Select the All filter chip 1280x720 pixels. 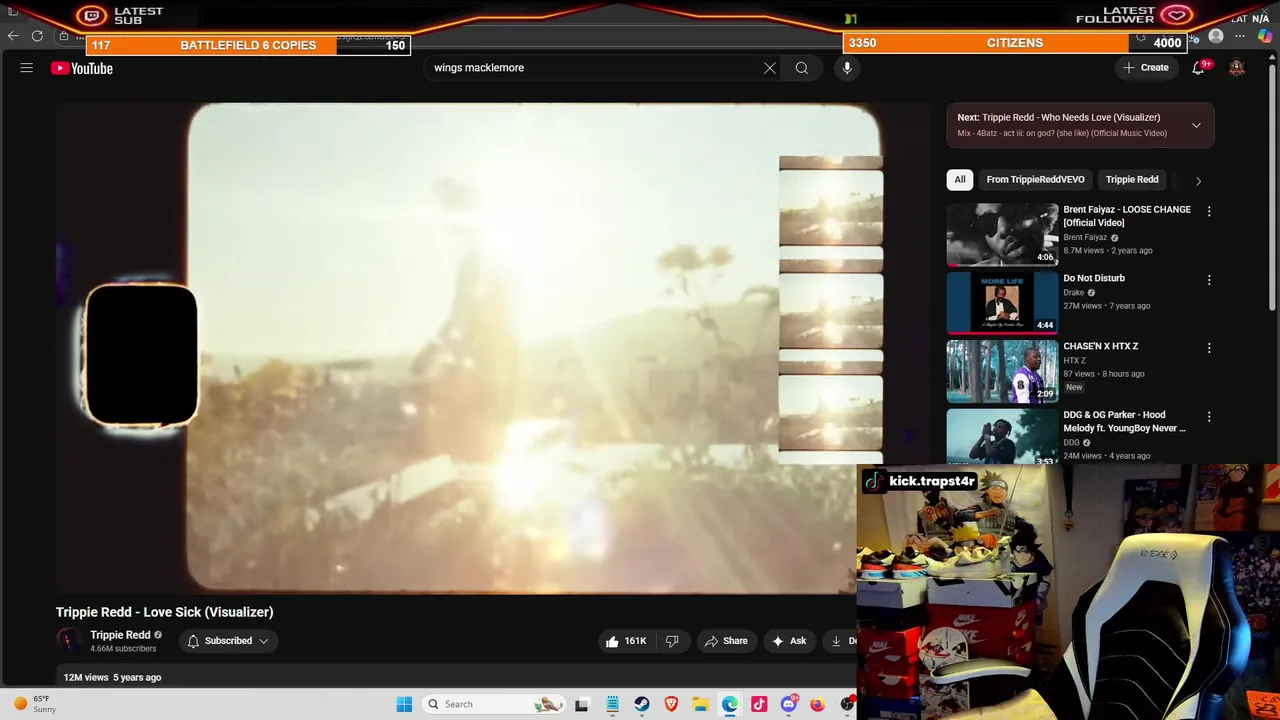tap(960, 180)
